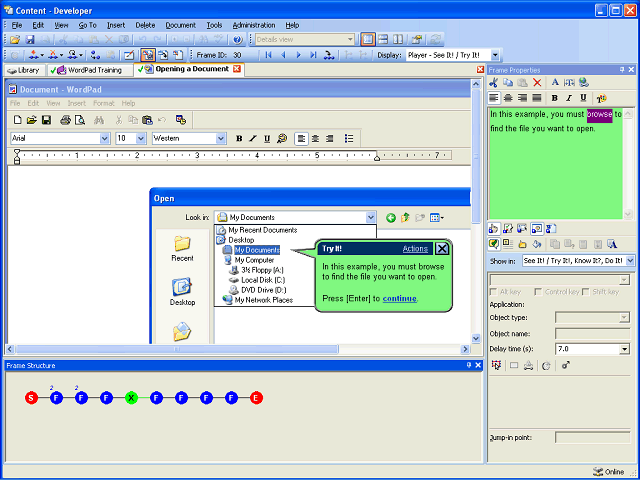Expand the Look in My Documents dropdown

(370, 218)
